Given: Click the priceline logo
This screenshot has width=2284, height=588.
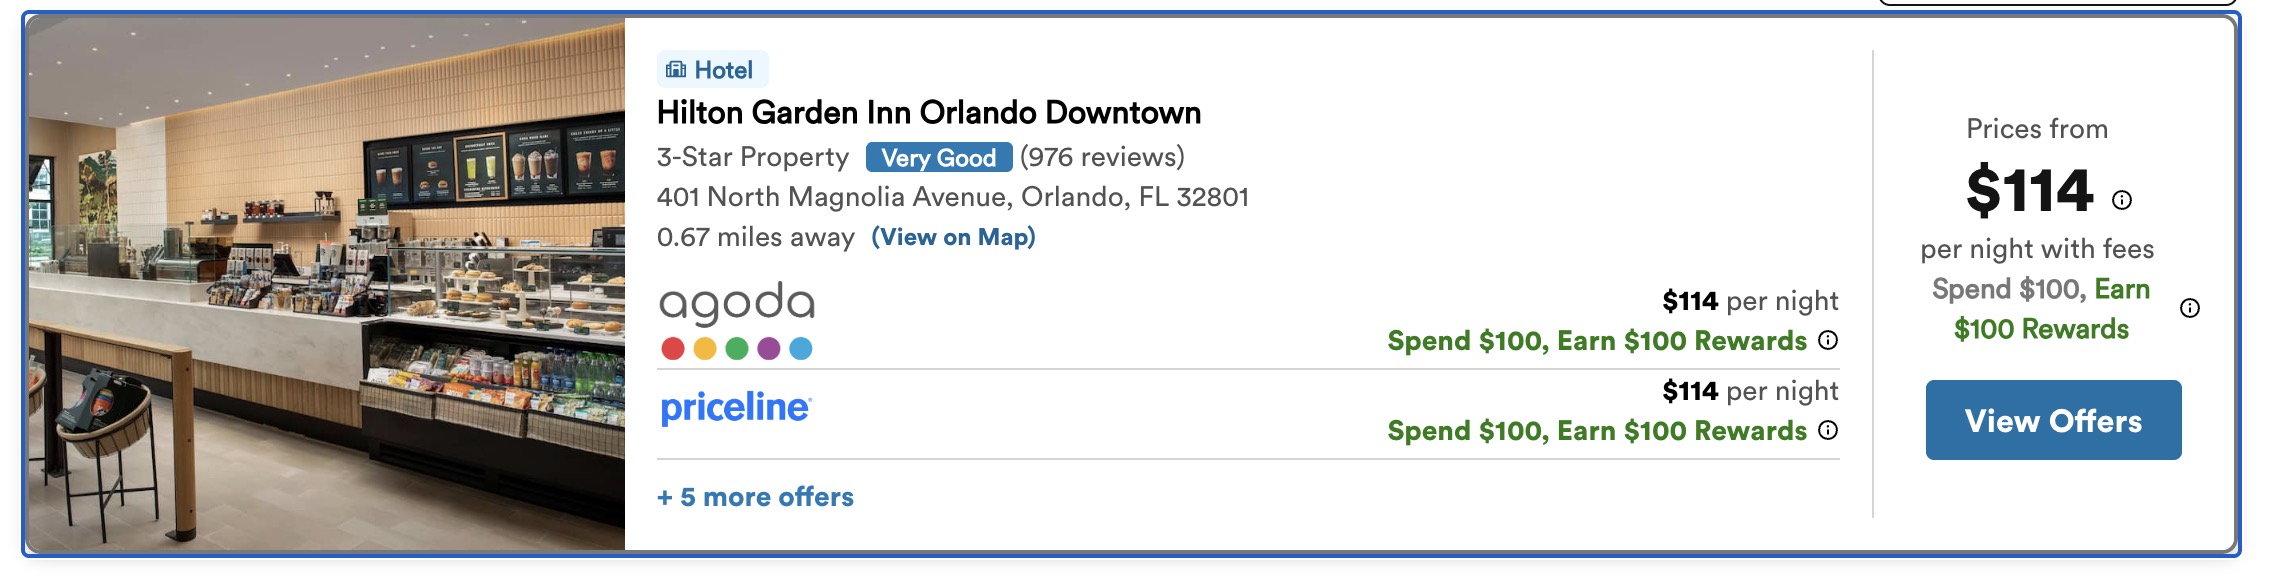Looking at the screenshot, I should pos(736,408).
